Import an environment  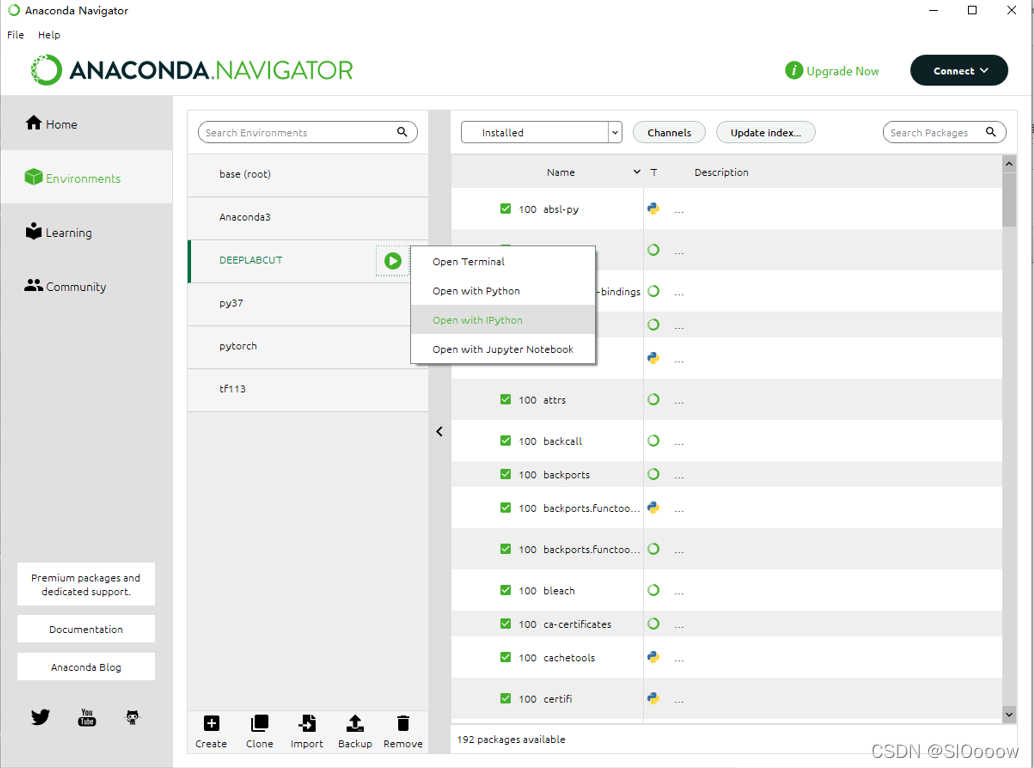307,732
